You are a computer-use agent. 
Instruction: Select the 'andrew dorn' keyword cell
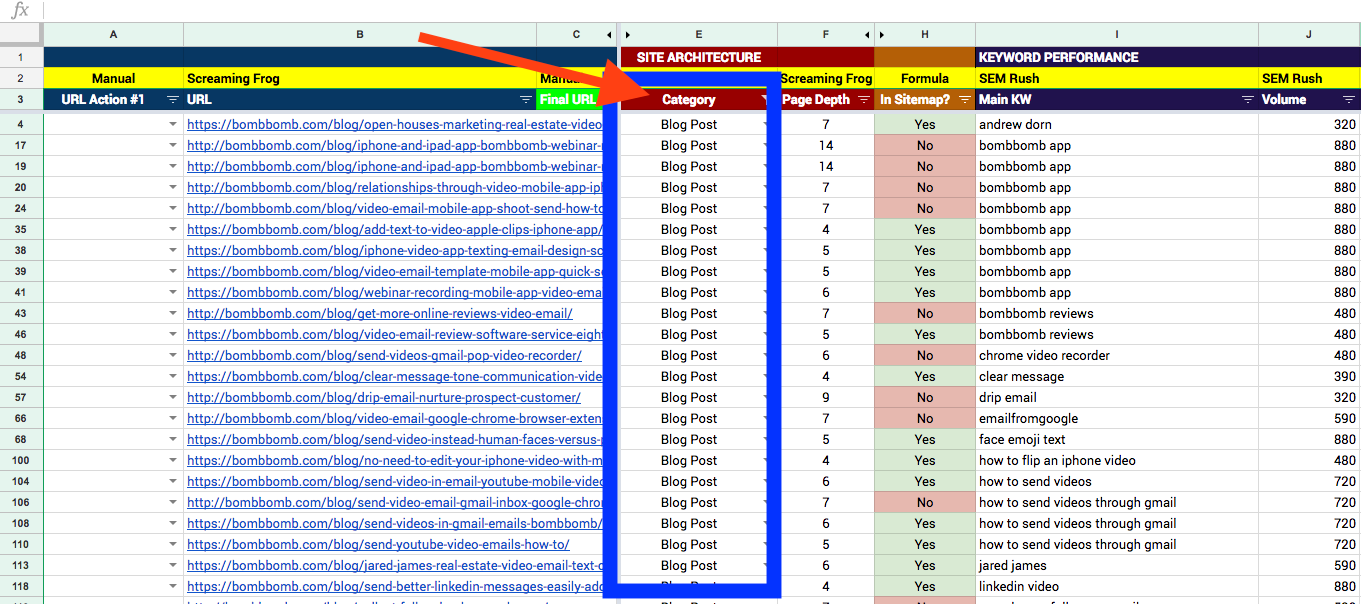[x=1117, y=125]
